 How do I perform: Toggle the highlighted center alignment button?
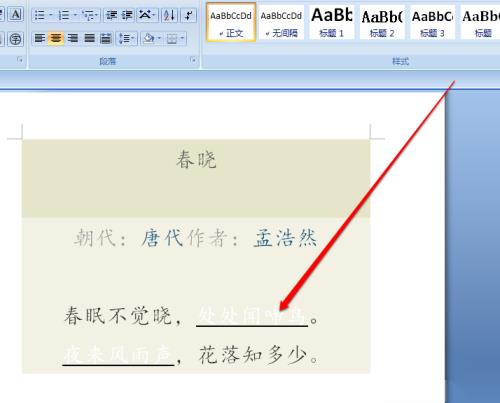pos(56,39)
